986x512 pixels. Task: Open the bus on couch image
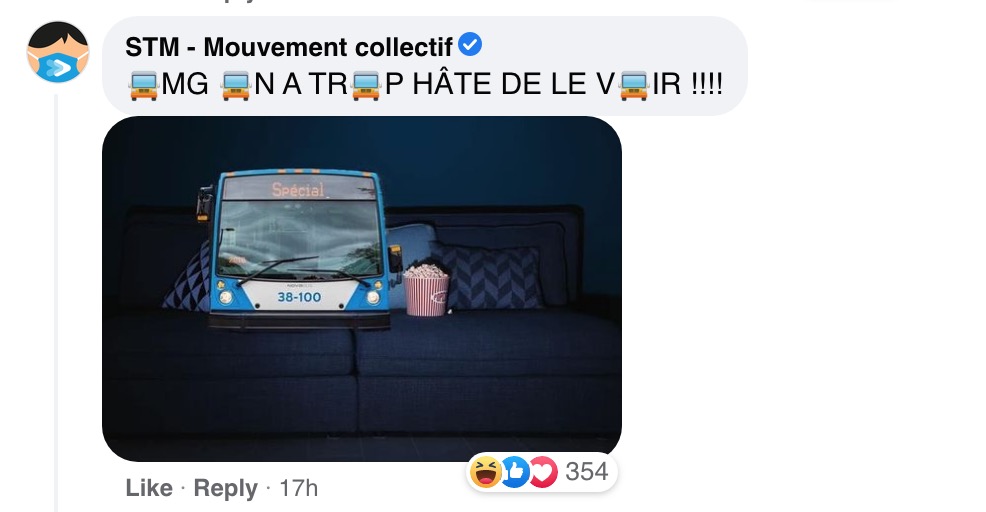[362, 289]
